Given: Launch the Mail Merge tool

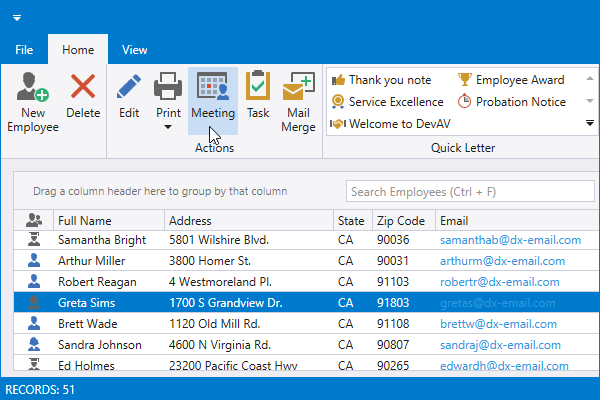Looking at the screenshot, I should point(297,87).
